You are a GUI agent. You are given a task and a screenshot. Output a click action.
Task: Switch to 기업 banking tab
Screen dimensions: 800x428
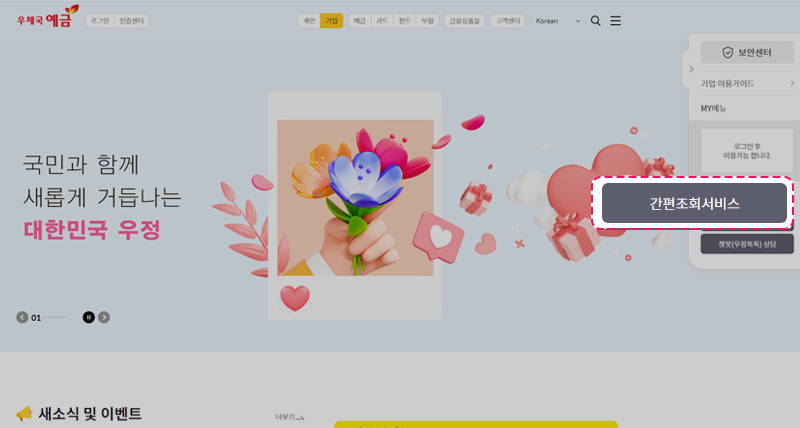point(332,21)
